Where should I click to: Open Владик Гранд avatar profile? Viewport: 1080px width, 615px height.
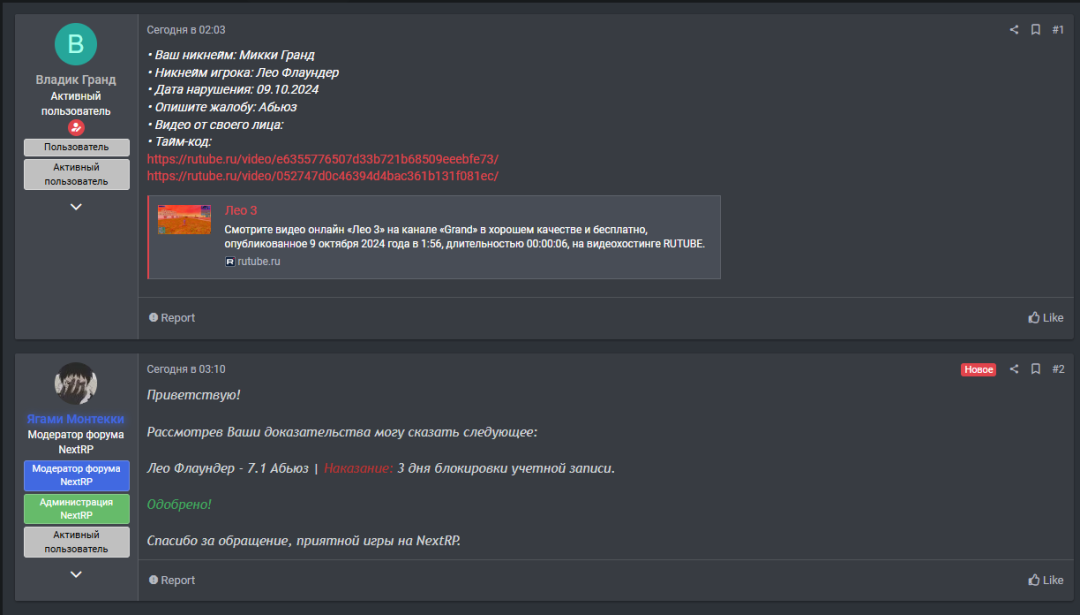click(76, 44)
